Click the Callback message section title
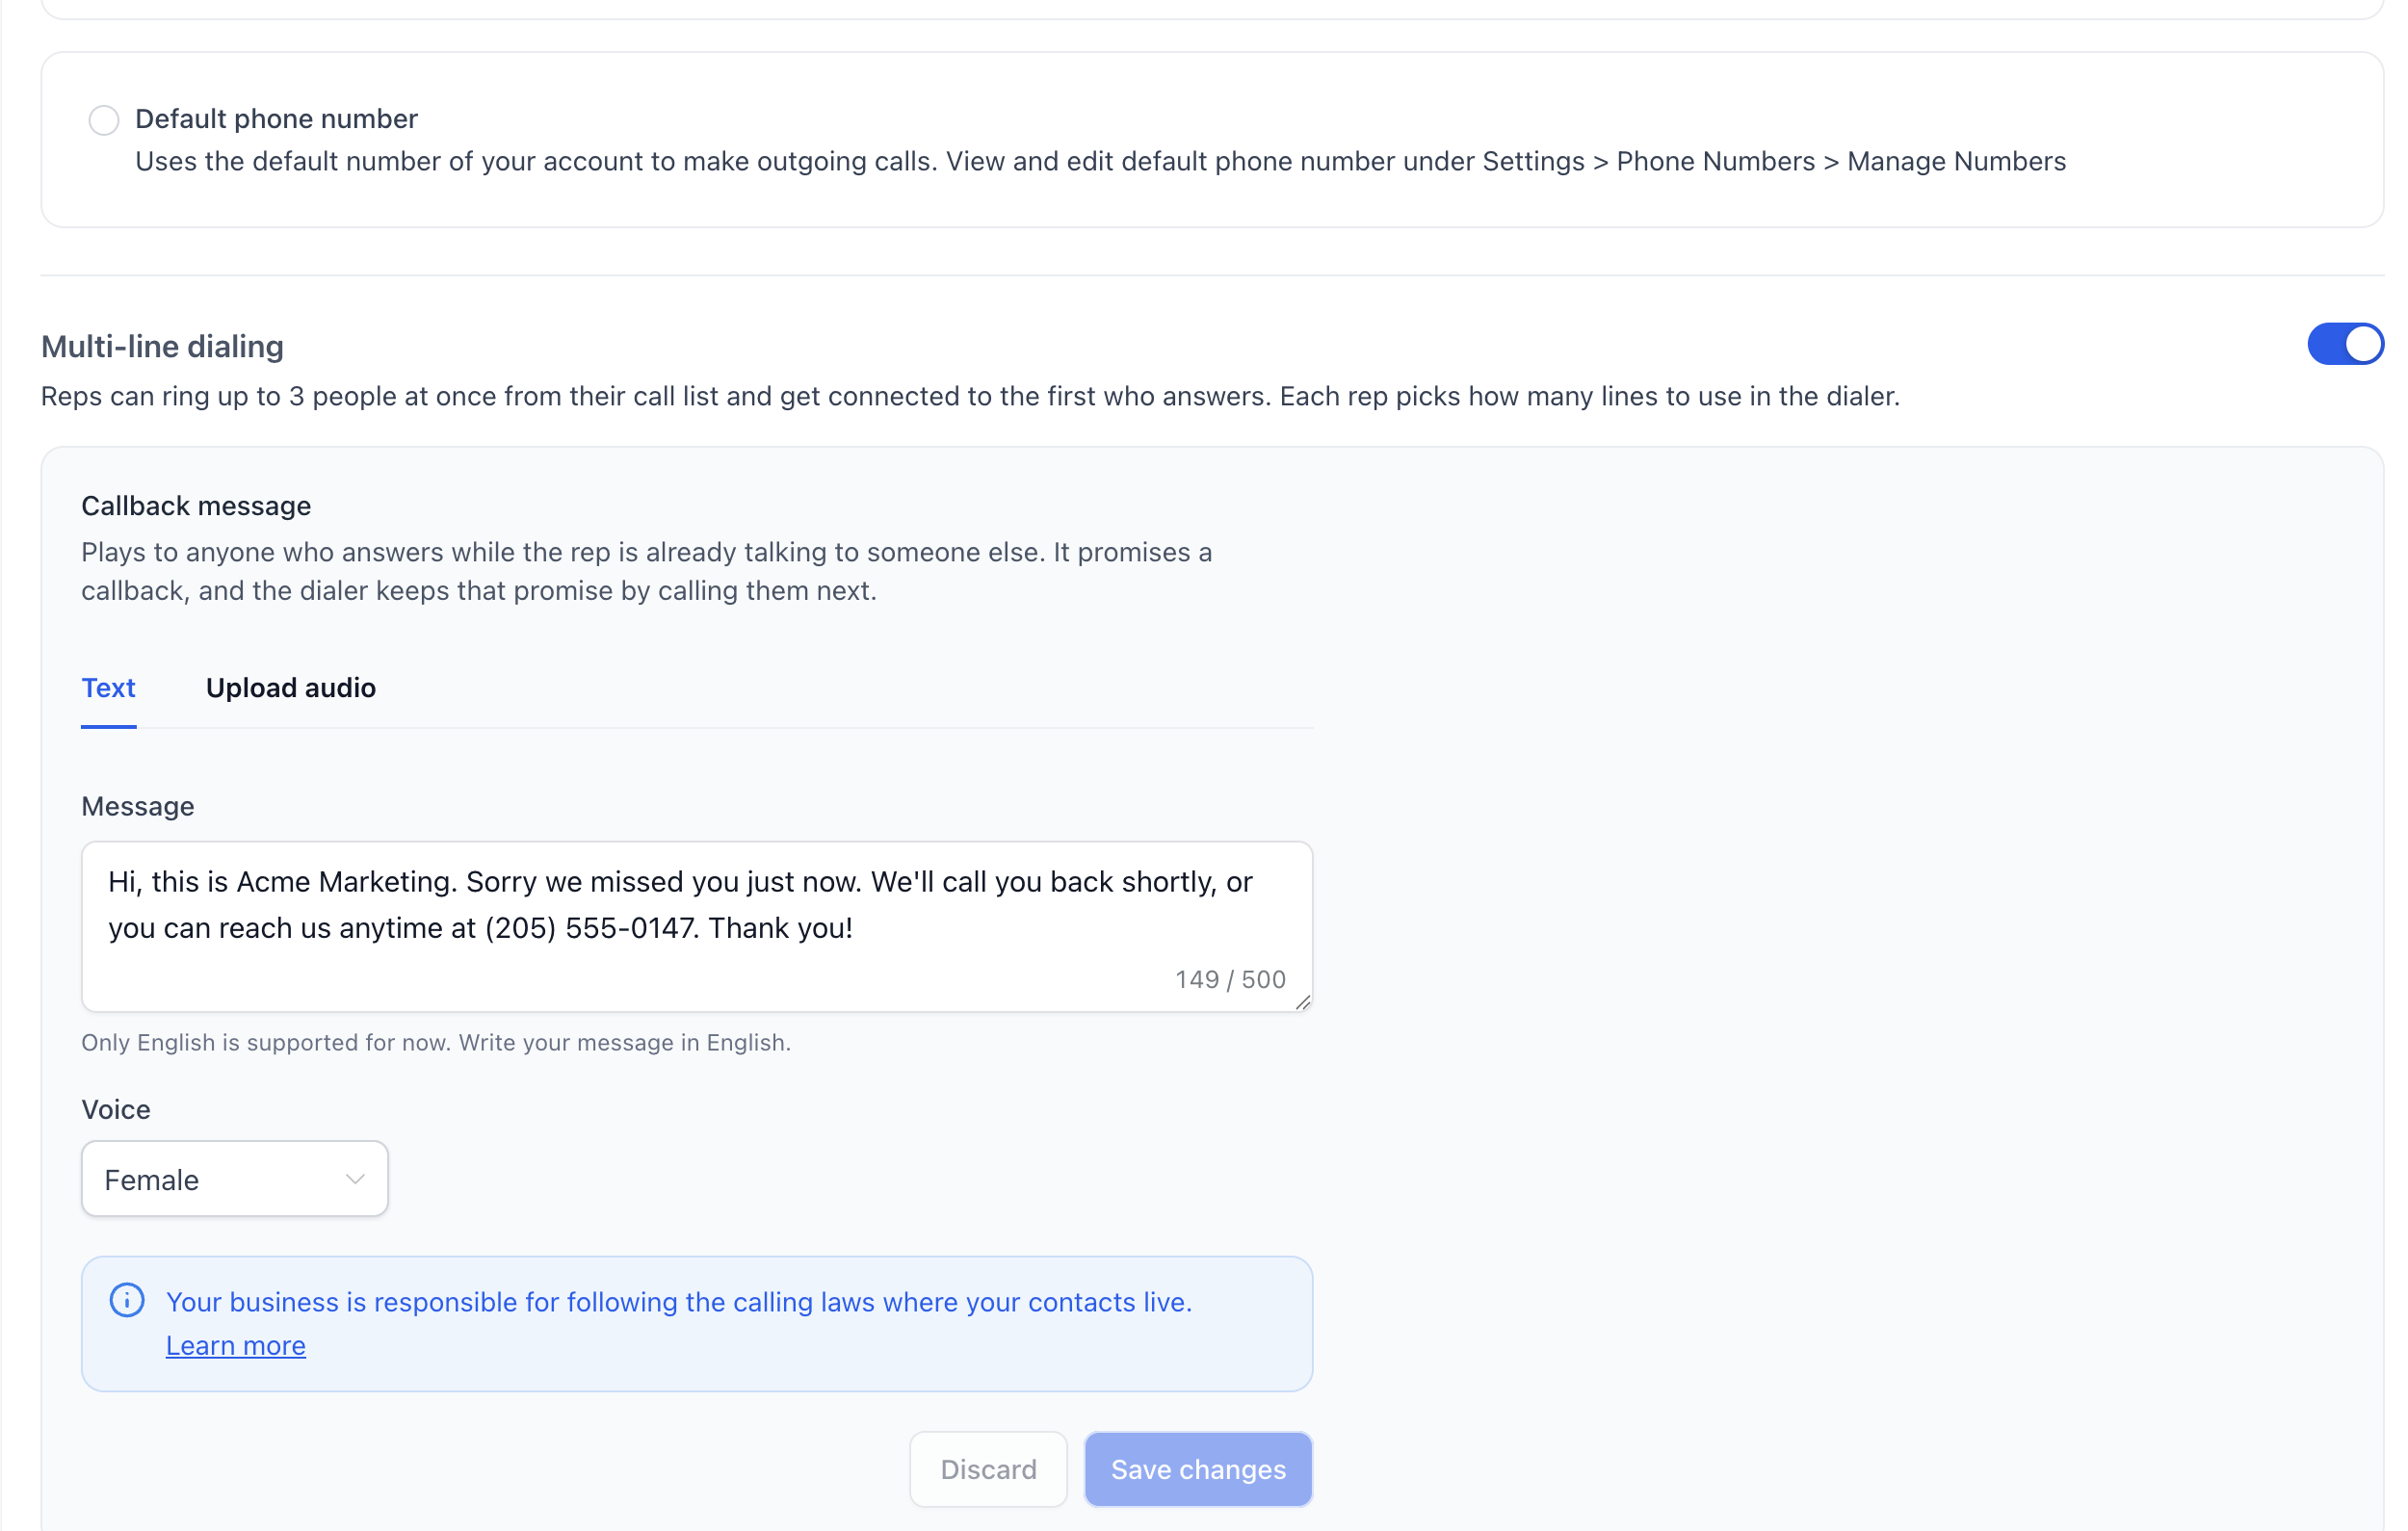This screenshot has height=1531, width=2408. click(196, 506)
